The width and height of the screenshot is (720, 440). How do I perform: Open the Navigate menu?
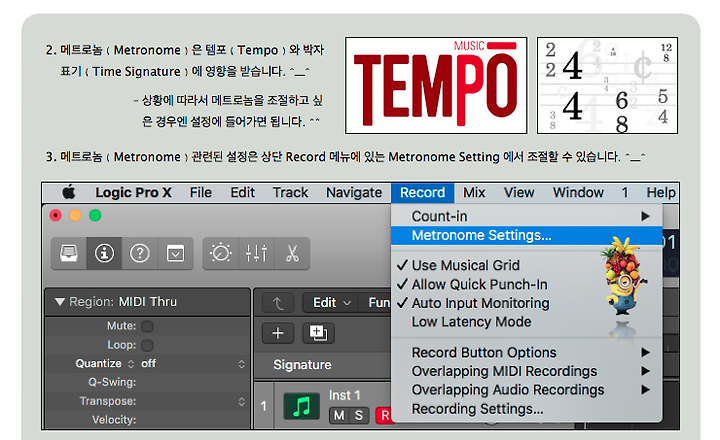point(354,192)
